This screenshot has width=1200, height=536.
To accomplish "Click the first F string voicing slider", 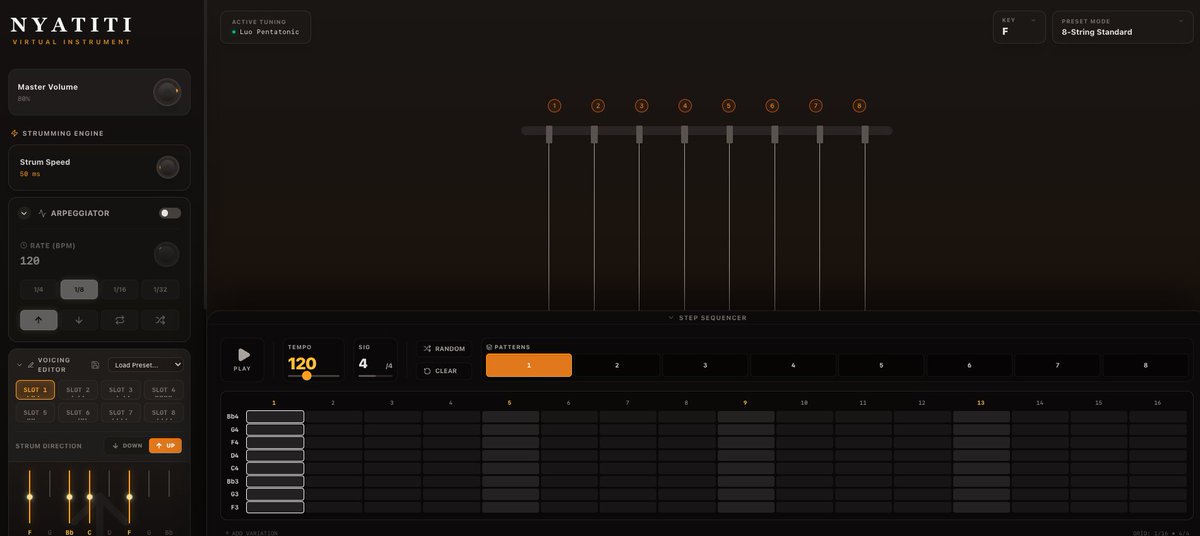I will tap(30, 496).
